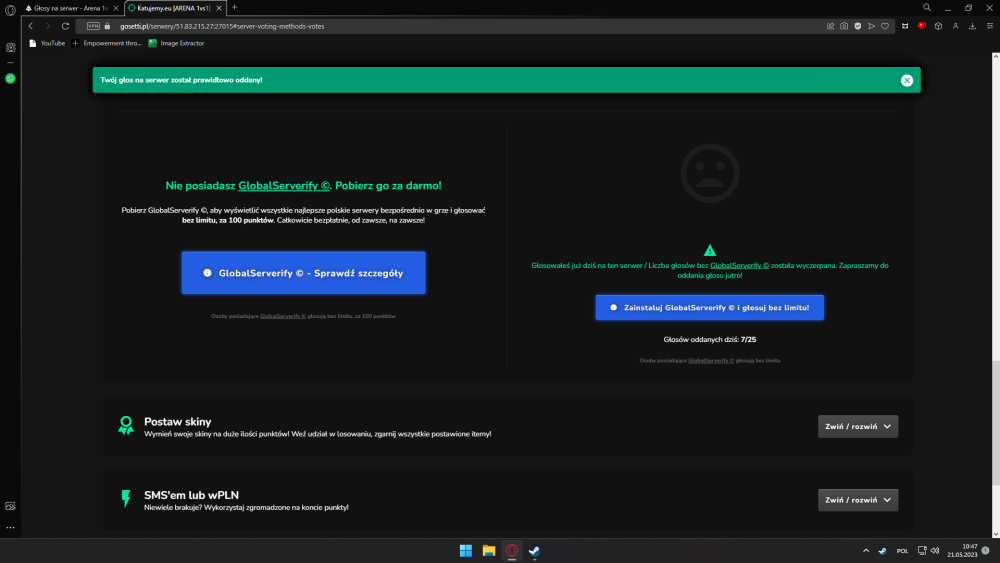This screenshot has height=563, width=1000.
Task: Go forward with the navigation arrow
Action: [47, 26]
